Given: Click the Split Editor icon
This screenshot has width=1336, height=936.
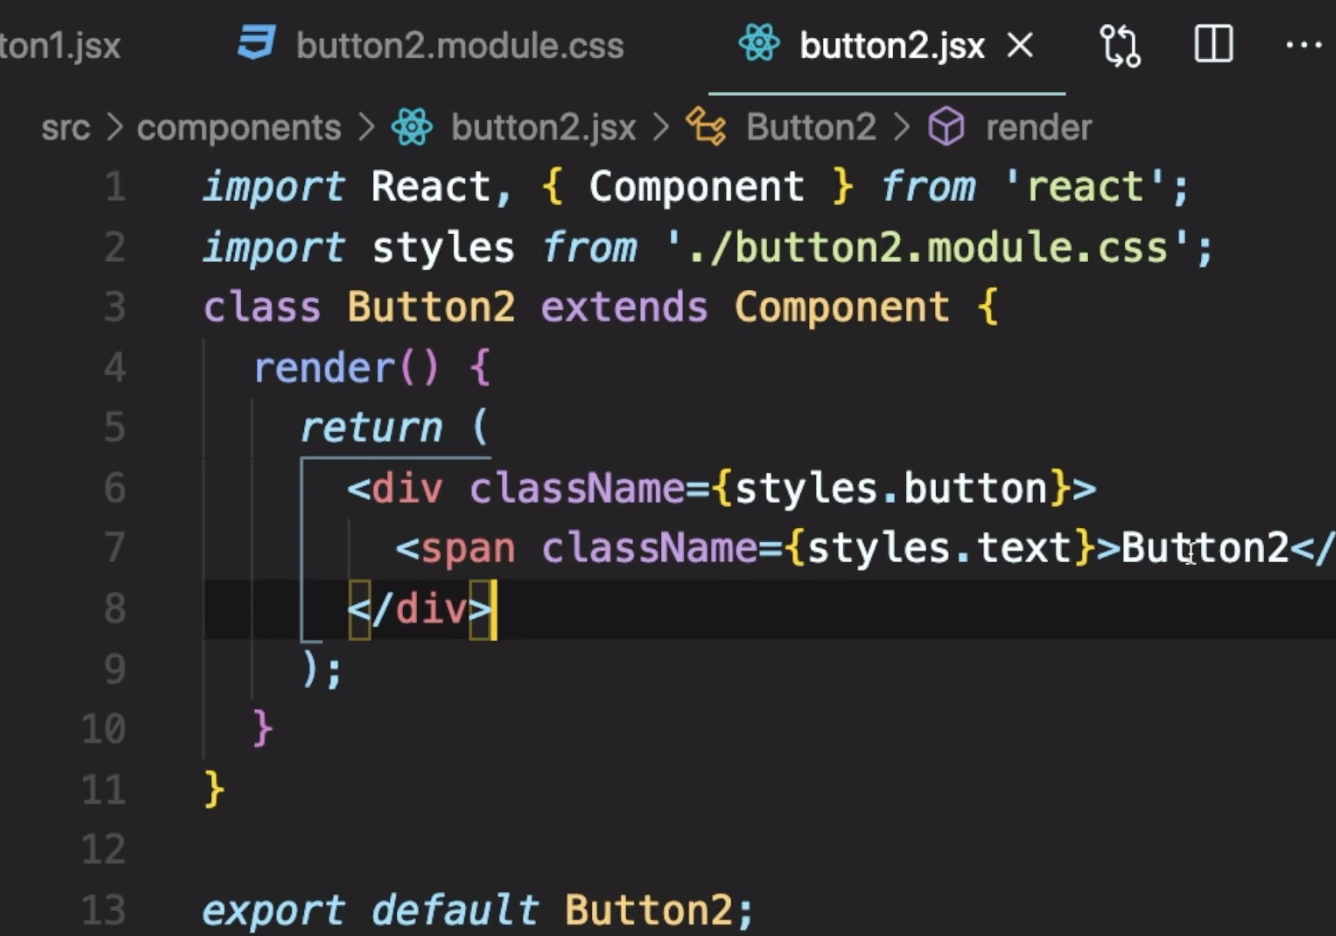Looking at the screenshot, I should (1212, 44).
